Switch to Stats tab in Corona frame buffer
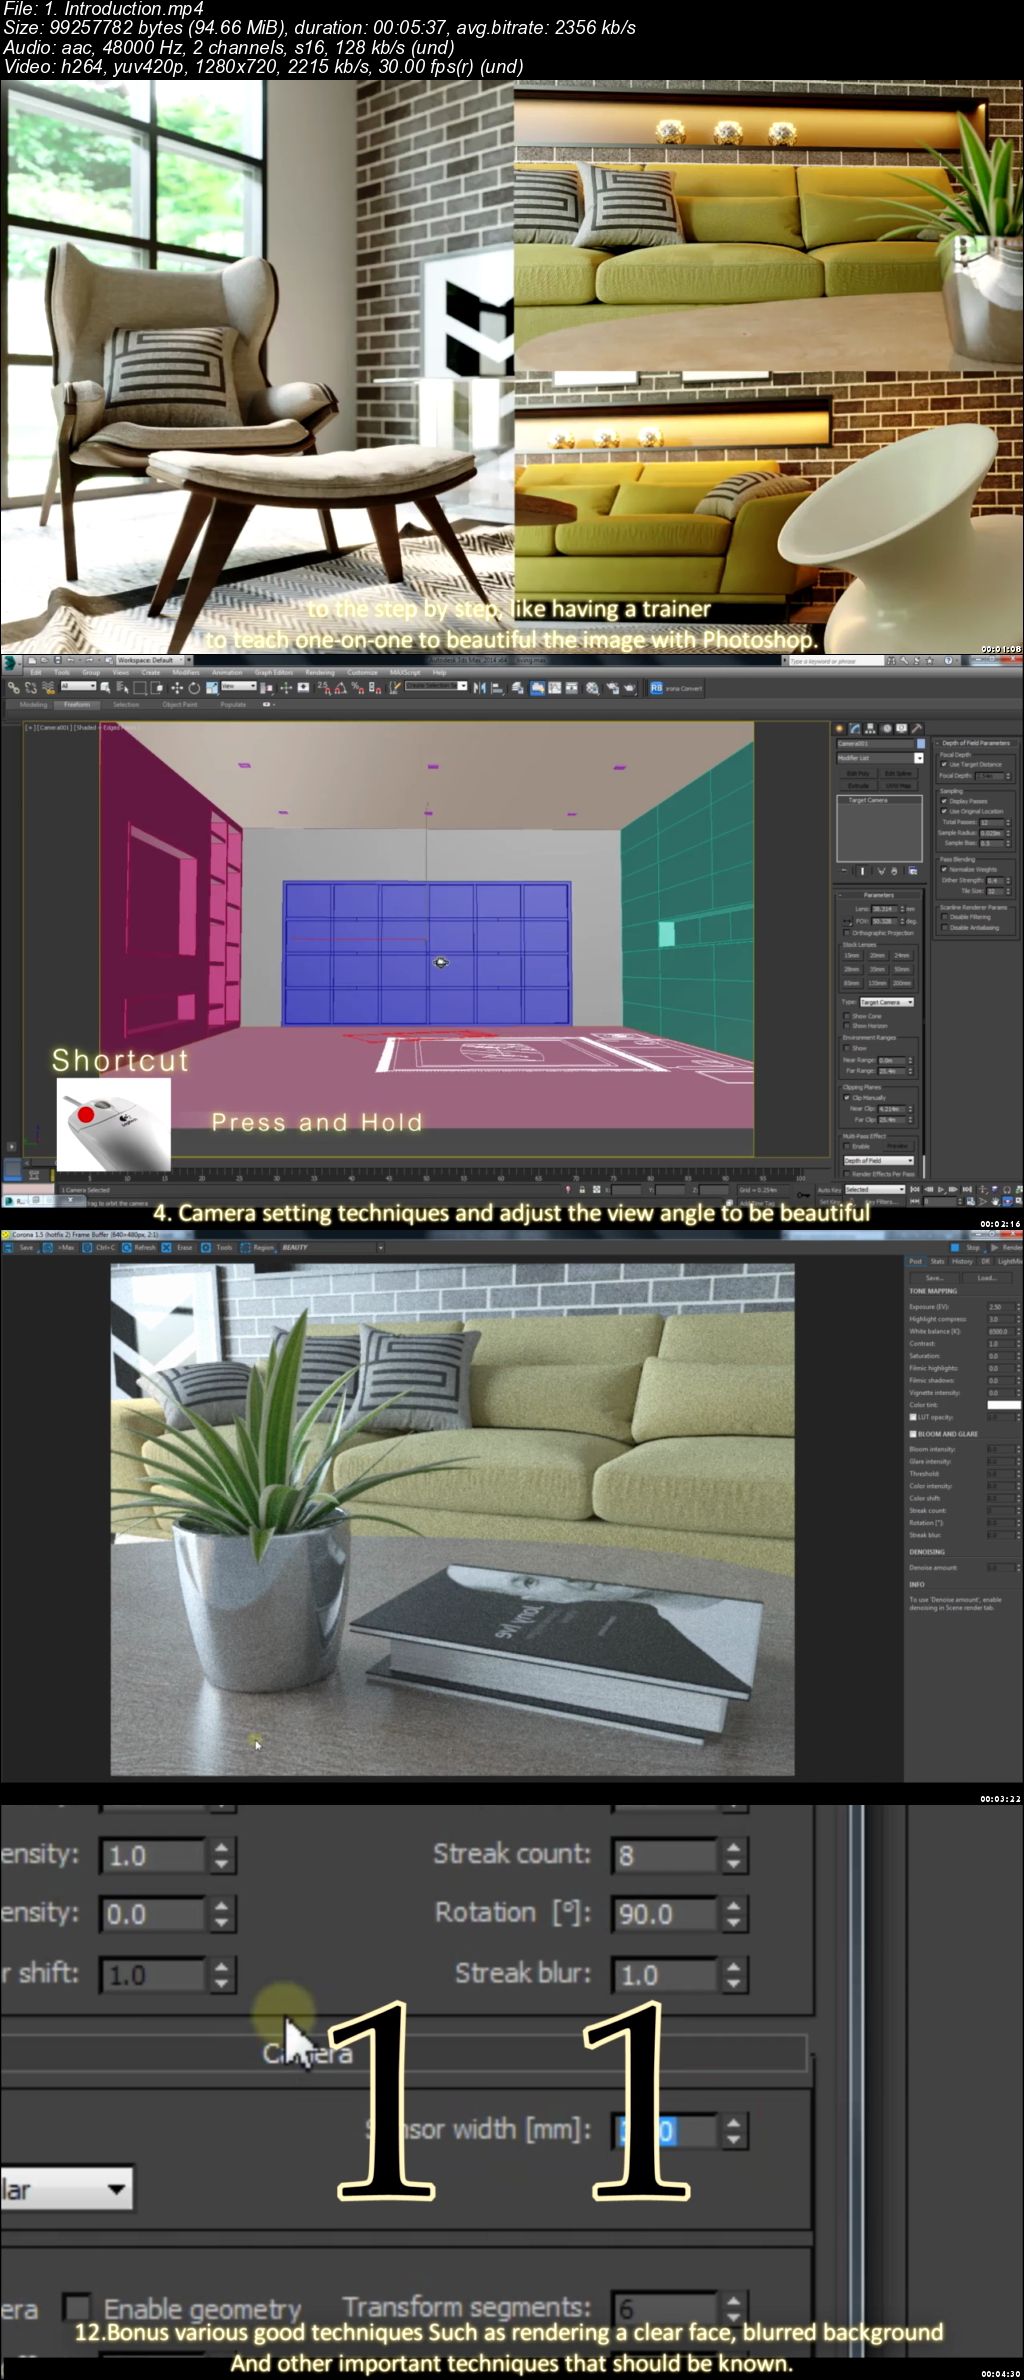 (937, 1261)
